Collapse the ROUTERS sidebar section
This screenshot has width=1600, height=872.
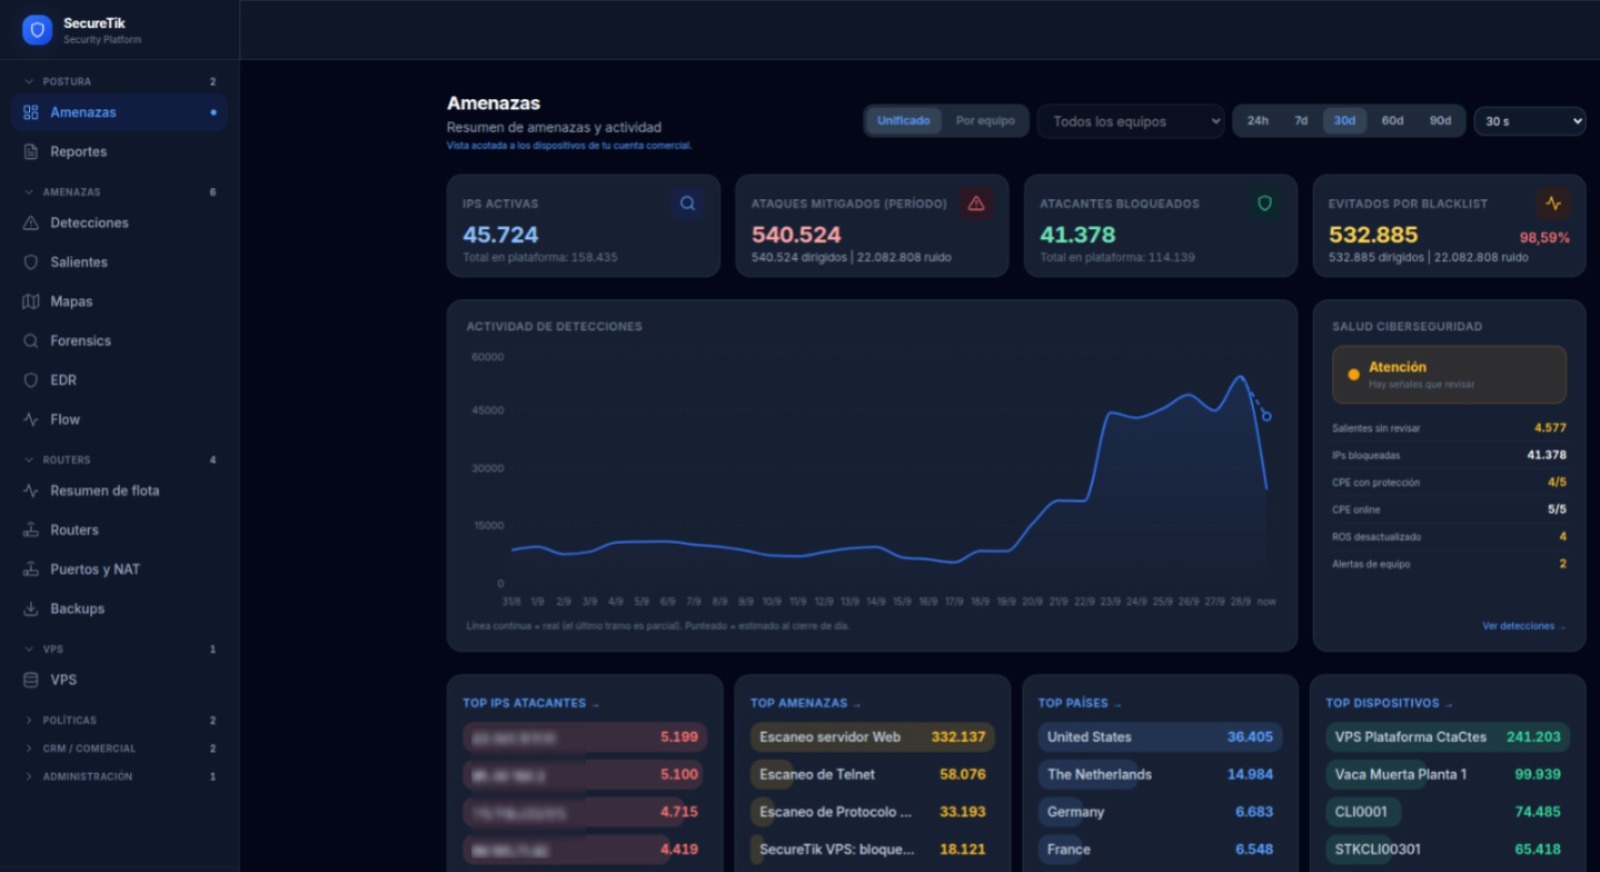[x=120, y=460]
